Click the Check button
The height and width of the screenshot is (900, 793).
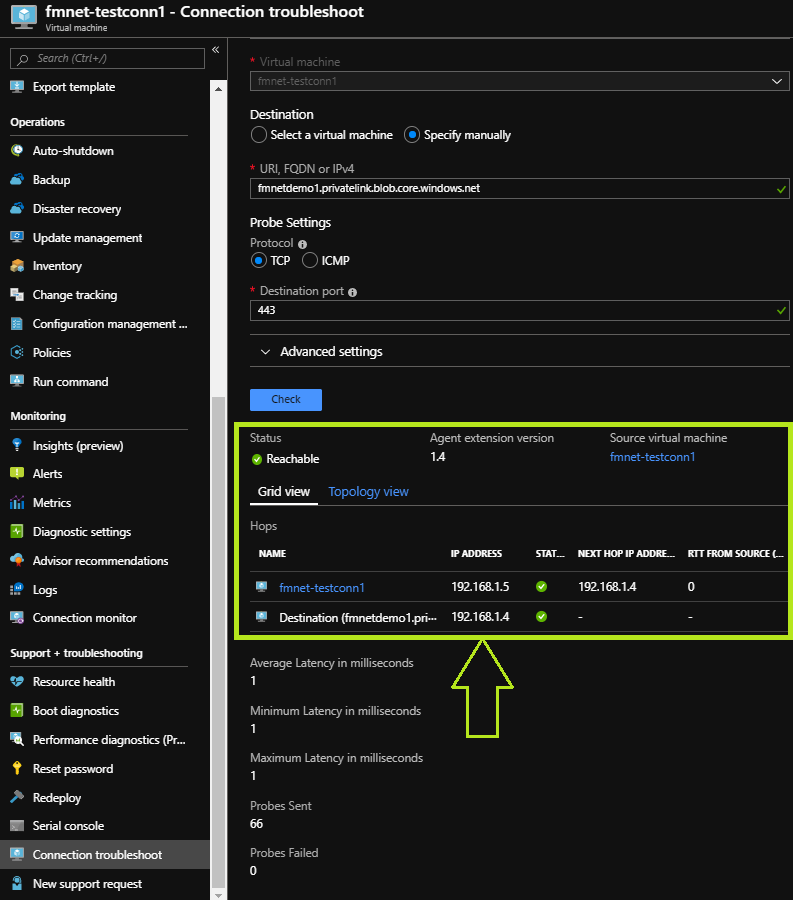click(x=286, y=399)
